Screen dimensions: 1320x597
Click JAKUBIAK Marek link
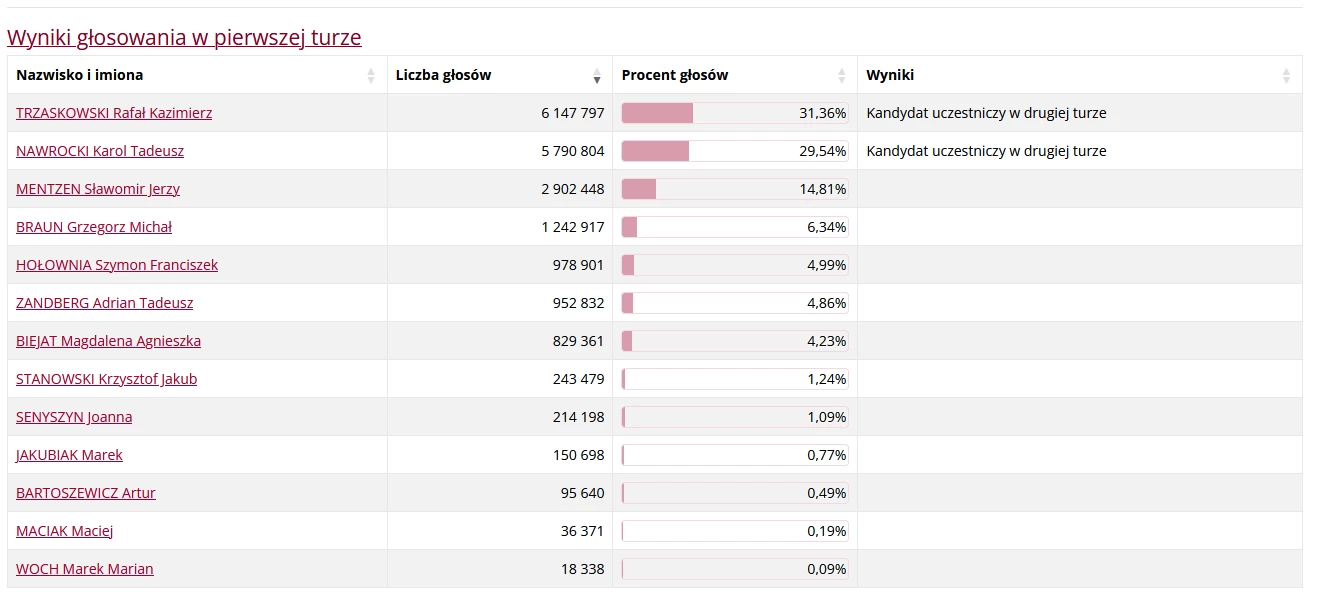click(x=69, y=455)
